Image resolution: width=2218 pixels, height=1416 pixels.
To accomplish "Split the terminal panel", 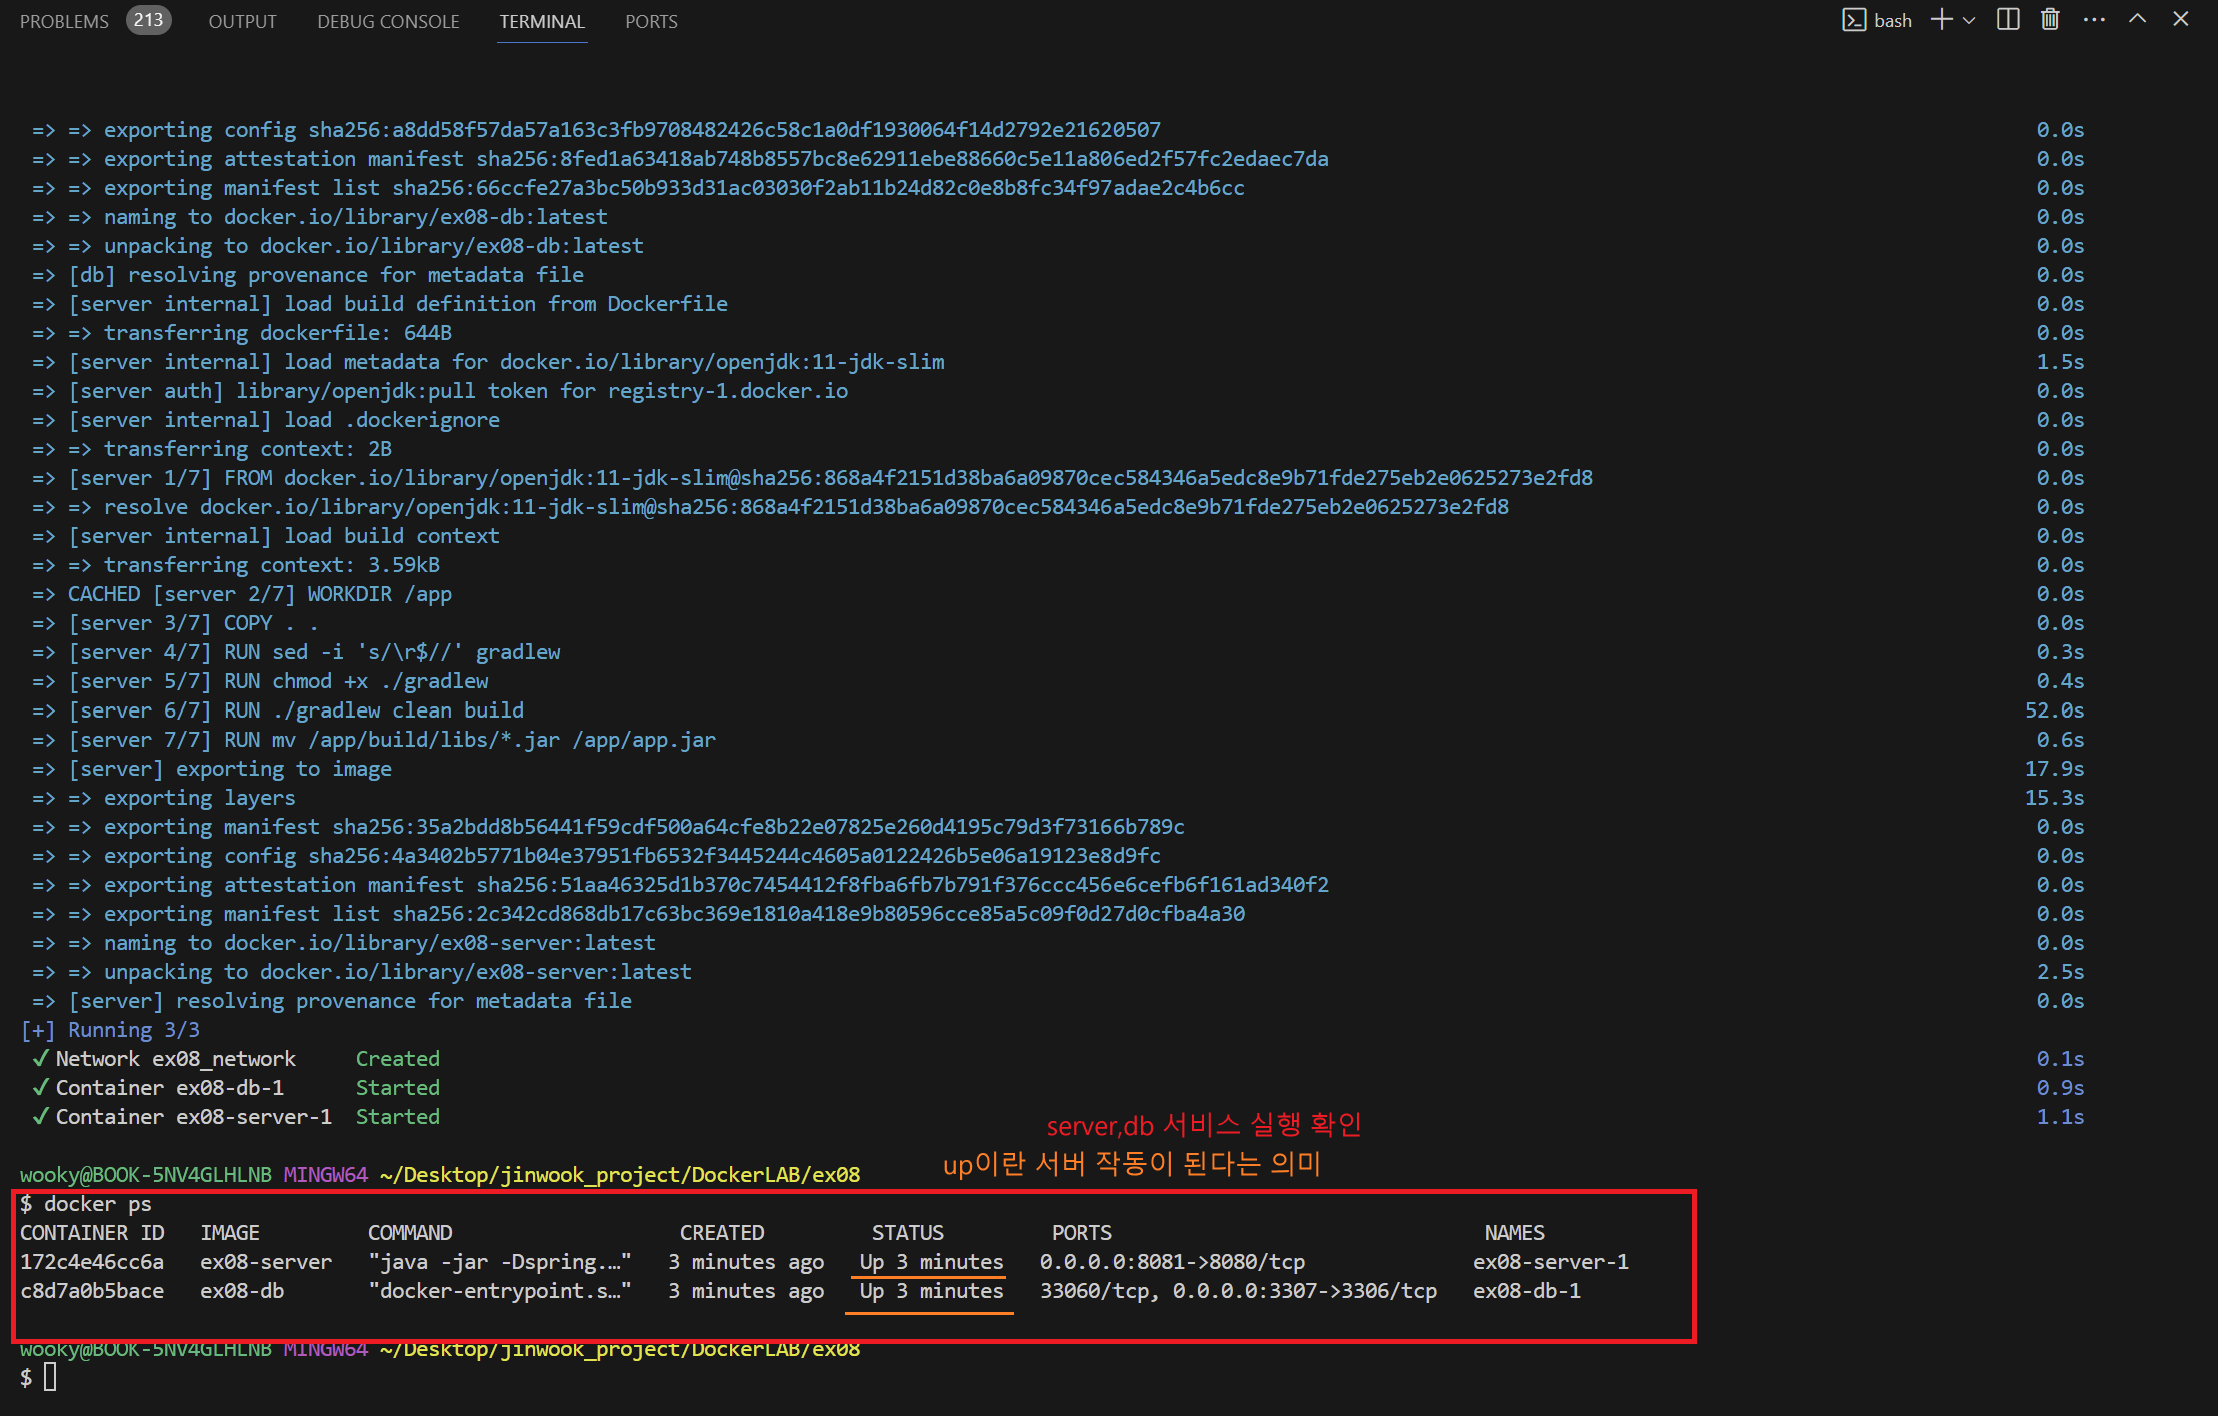I will pyautogui.click(x=2008, y=20).
